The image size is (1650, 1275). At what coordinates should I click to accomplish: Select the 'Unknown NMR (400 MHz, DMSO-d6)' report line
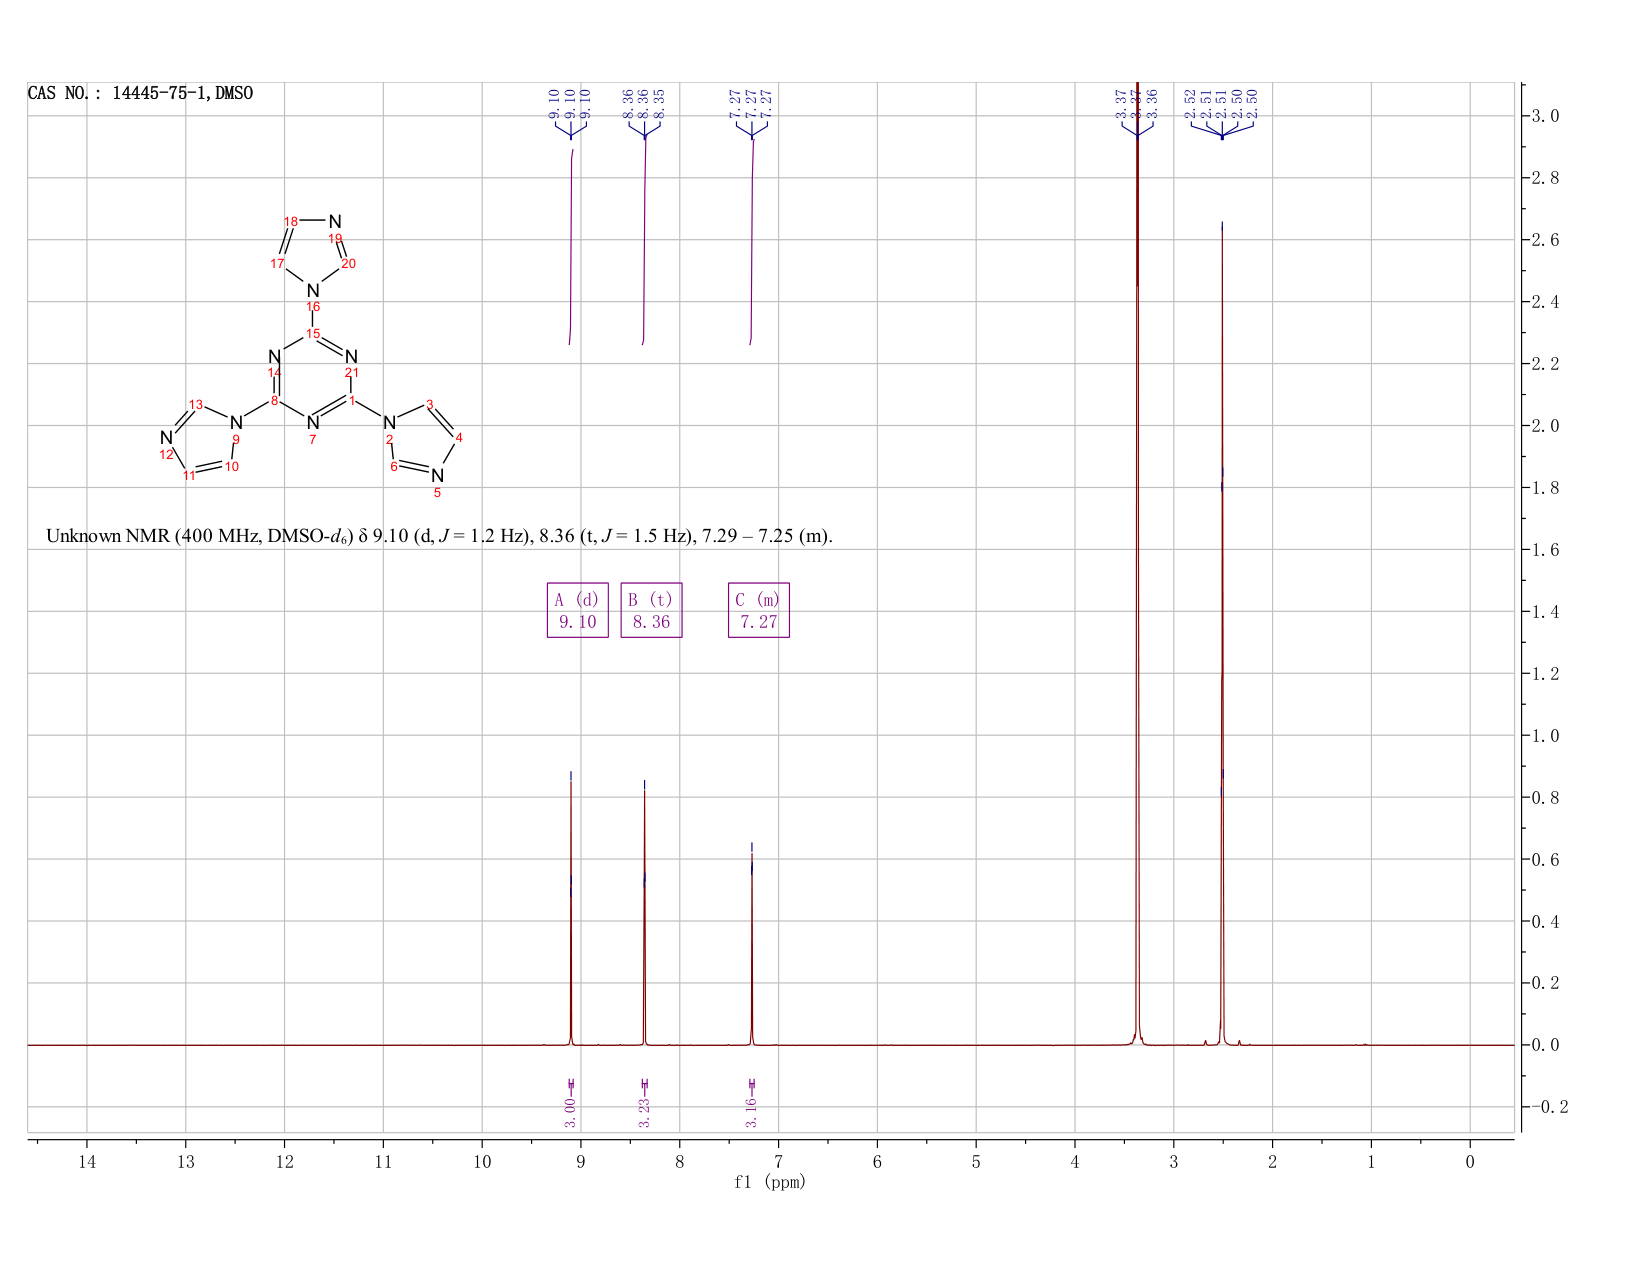[439, 536]
